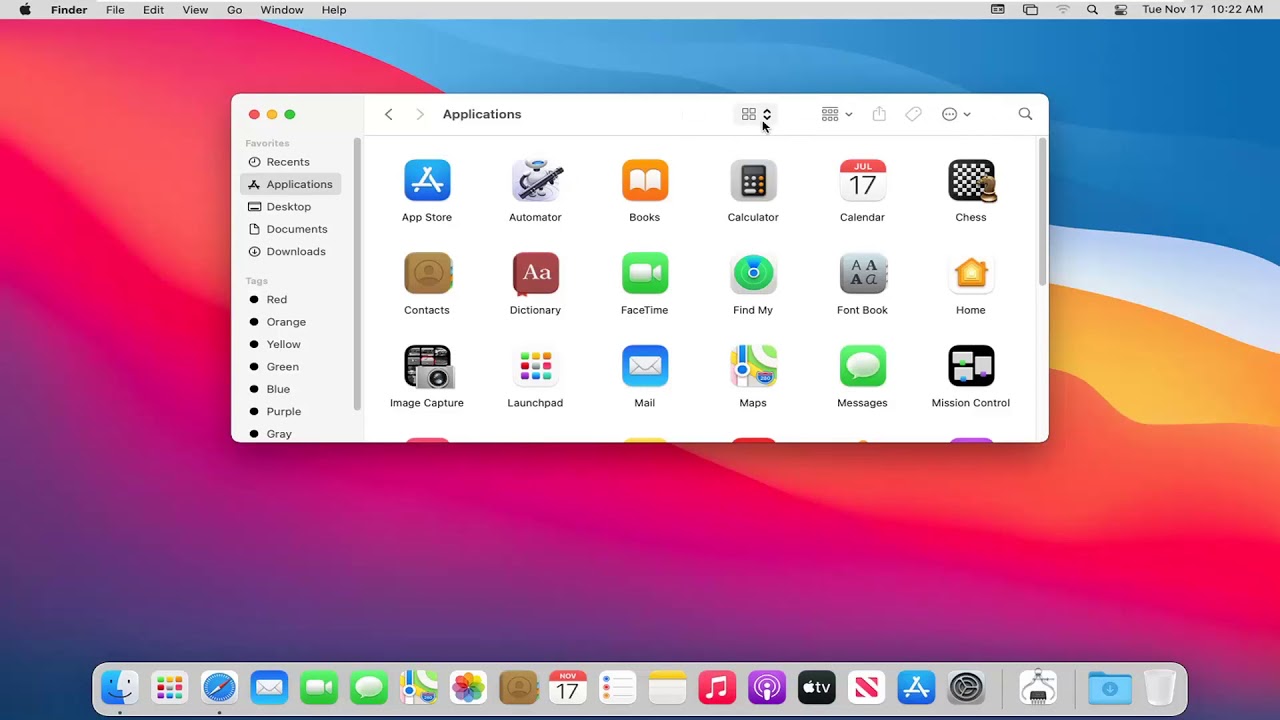The image size is (1280, 720).
Task: Open the Go menu
Action: click(x=234, y=10)
